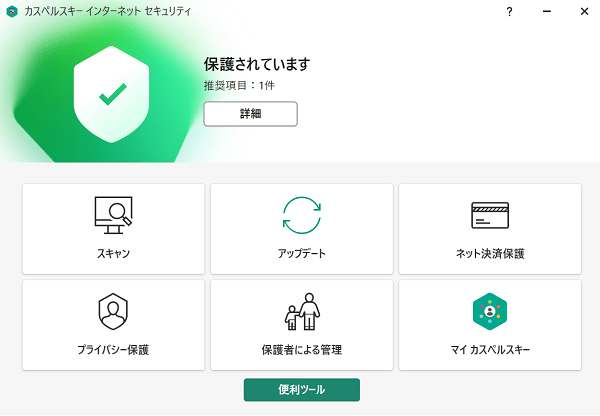The width and height of the screenshot is (600, 416).
Task: Click the カスペルスキー インターネット セキュリティ title text
Action: point(108,11)
